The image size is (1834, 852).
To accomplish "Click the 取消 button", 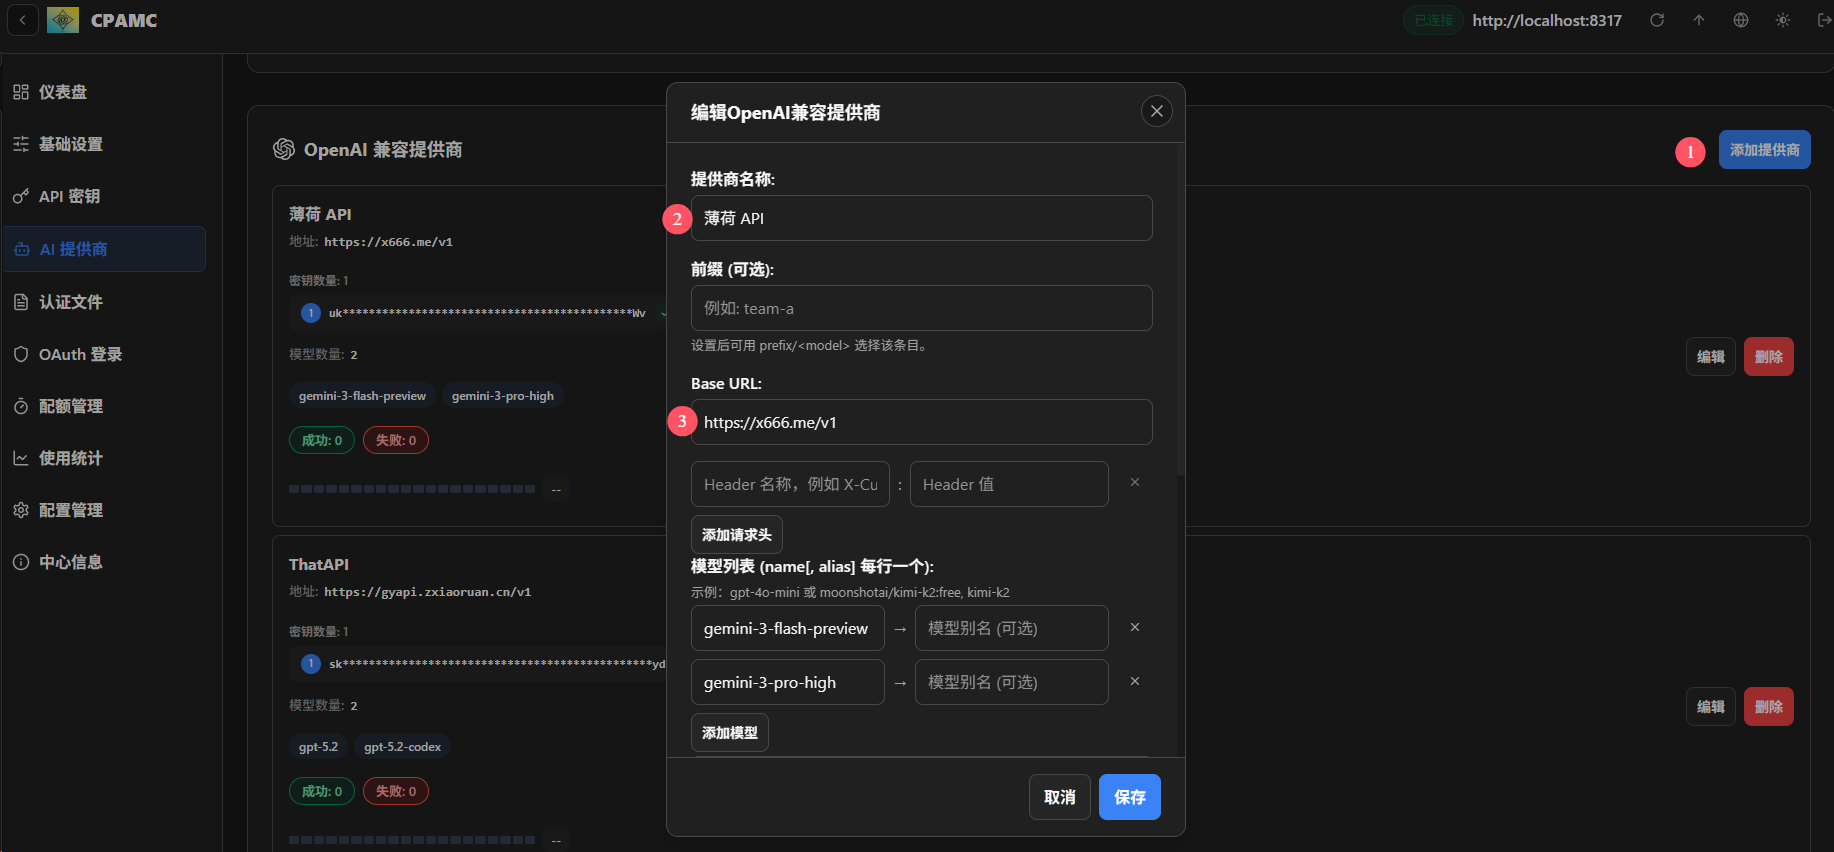I will click(1060, 797).
